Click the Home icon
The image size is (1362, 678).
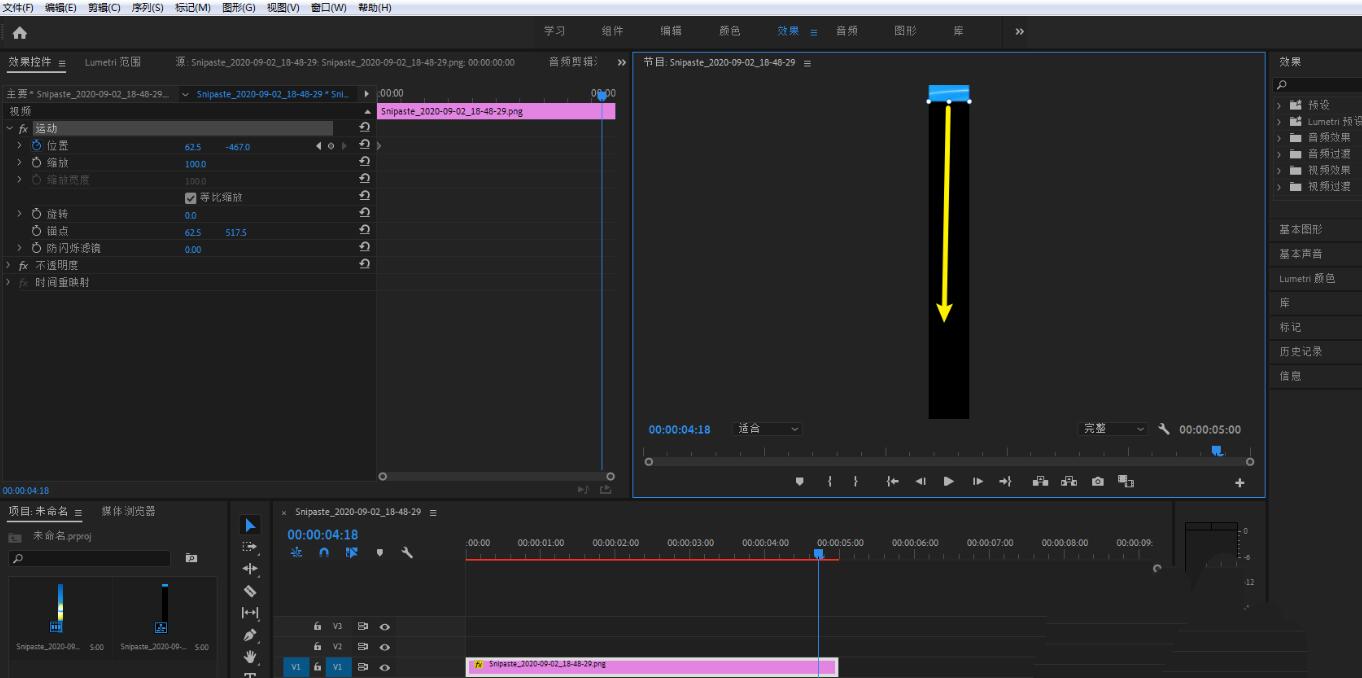click(19, 32)
